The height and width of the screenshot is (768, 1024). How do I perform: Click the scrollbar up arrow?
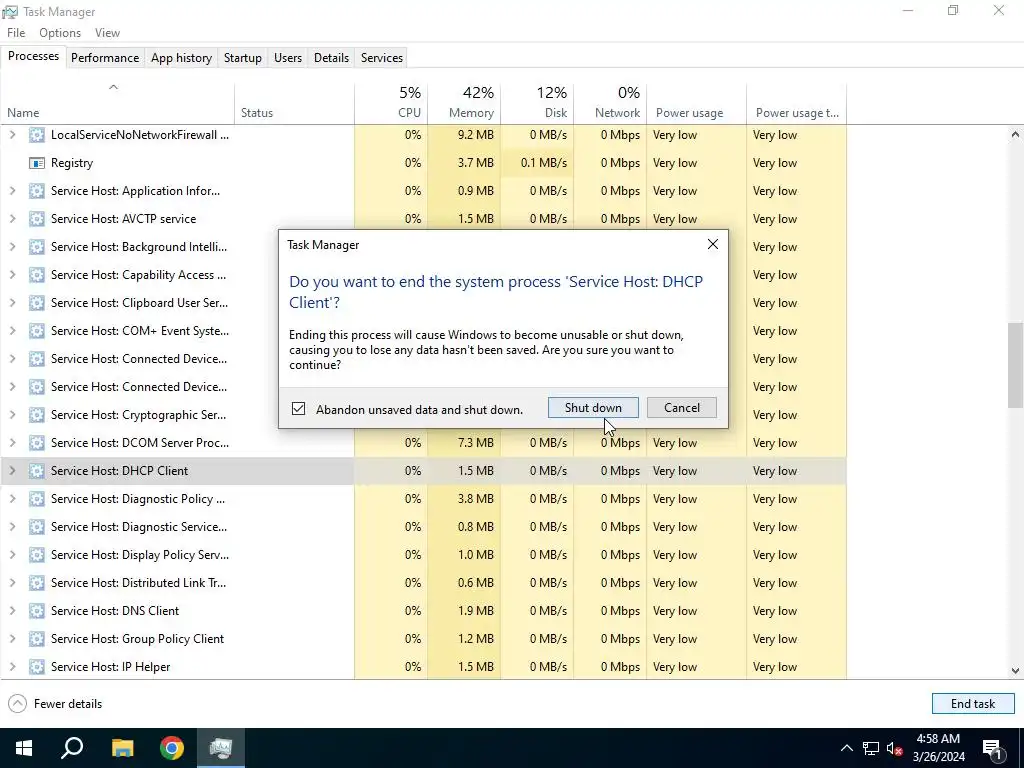(1015, 135)
